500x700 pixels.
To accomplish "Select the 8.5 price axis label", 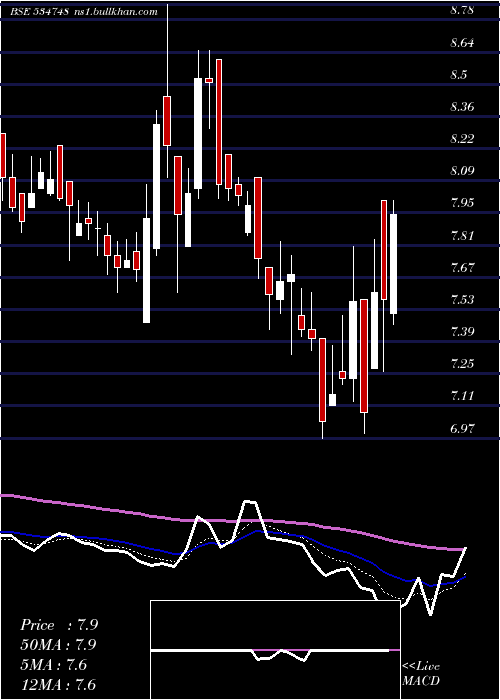I will 458,75.
